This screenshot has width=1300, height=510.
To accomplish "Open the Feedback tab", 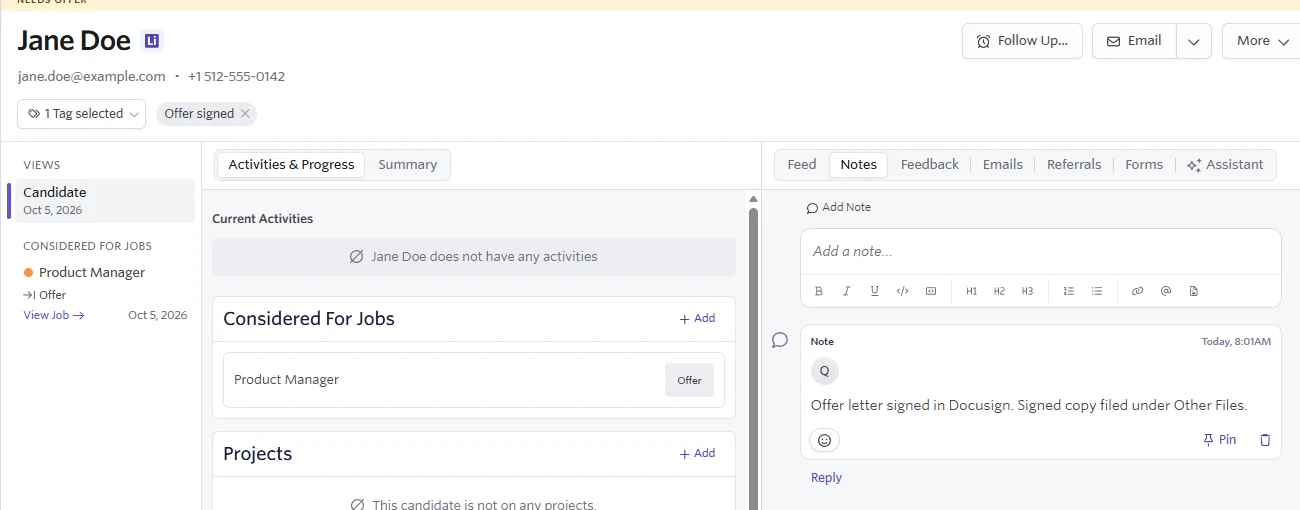I will (929, 165).
